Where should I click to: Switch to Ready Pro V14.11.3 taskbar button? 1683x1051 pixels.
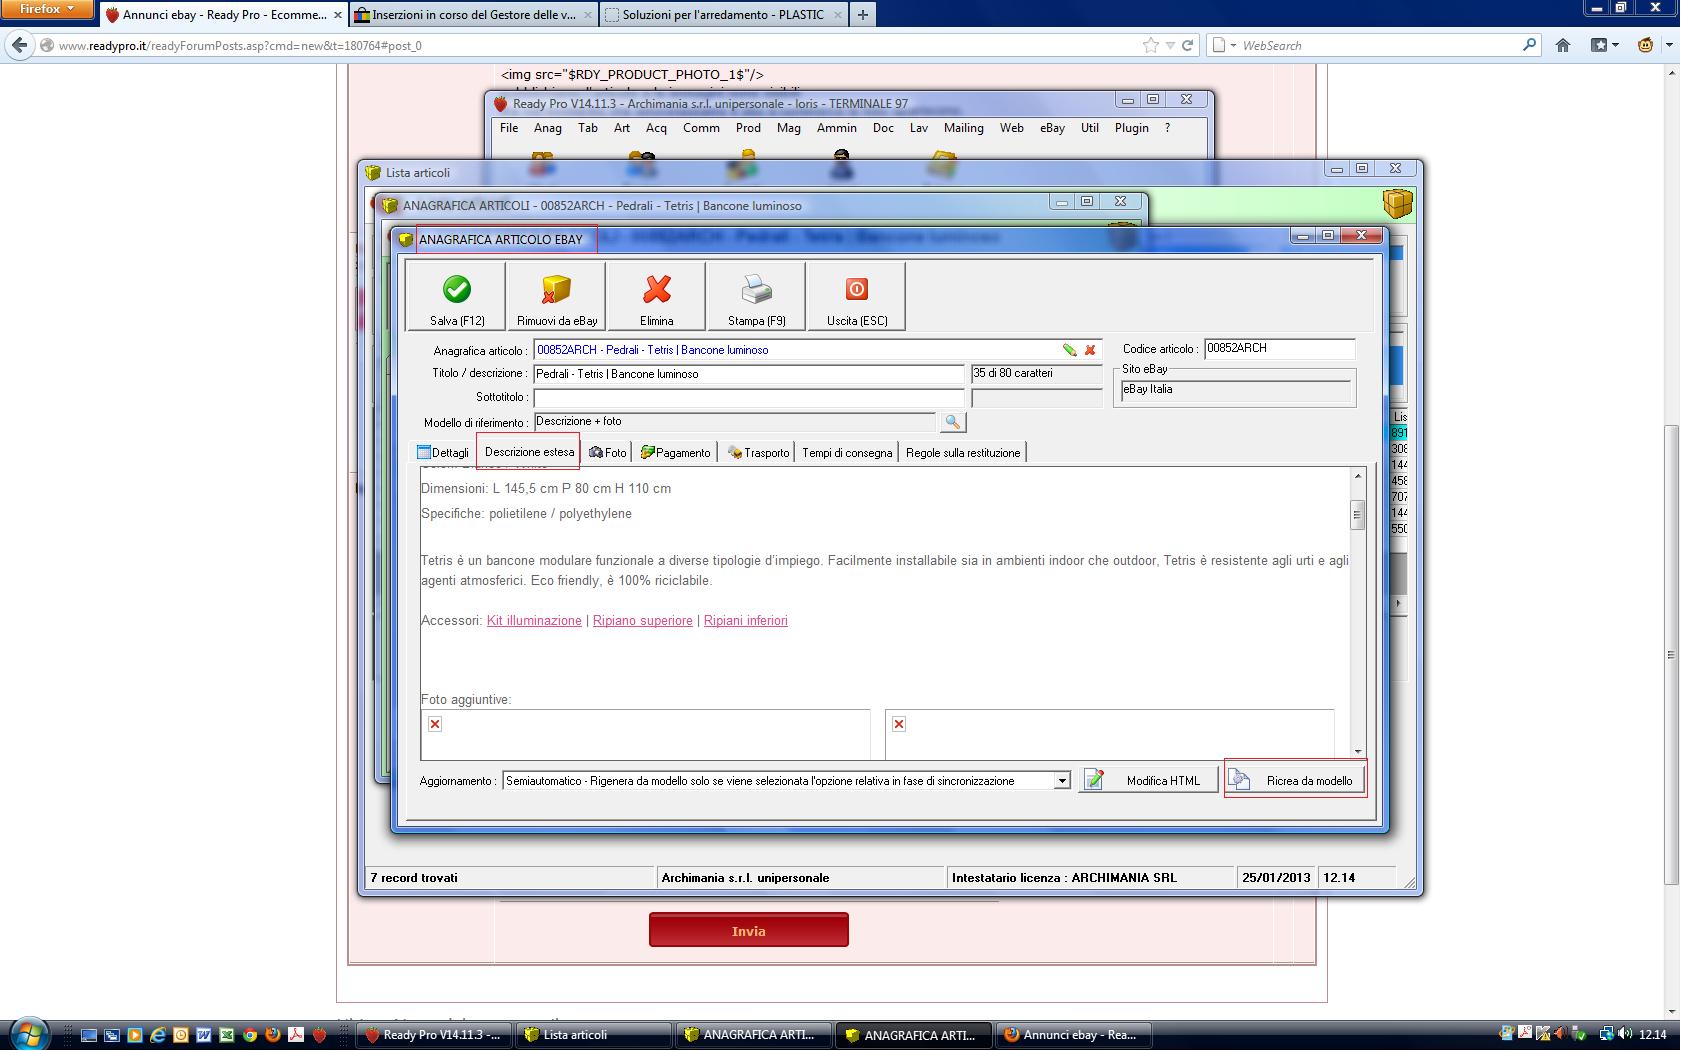pyautogui.click(x=434, y=1035)
